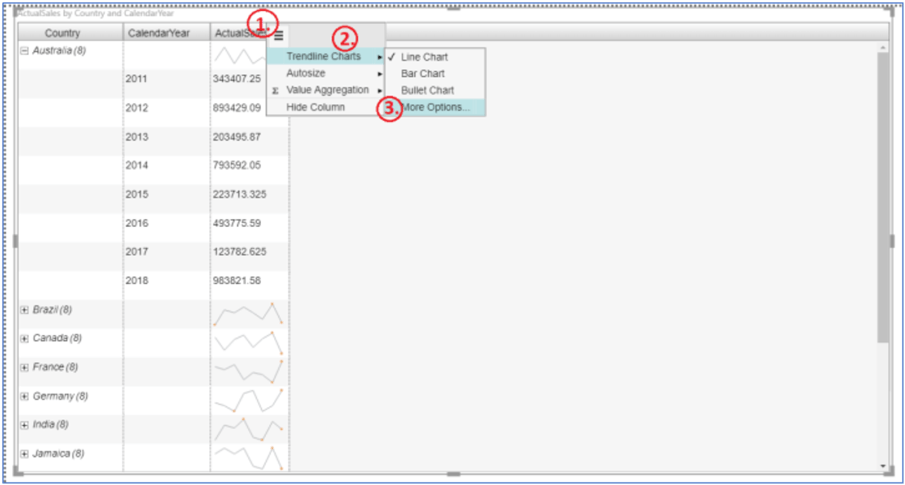This screenshot has width=905, height=485.
Task: Select the 893429.09 sales value
Action: [x=237, y=108]
